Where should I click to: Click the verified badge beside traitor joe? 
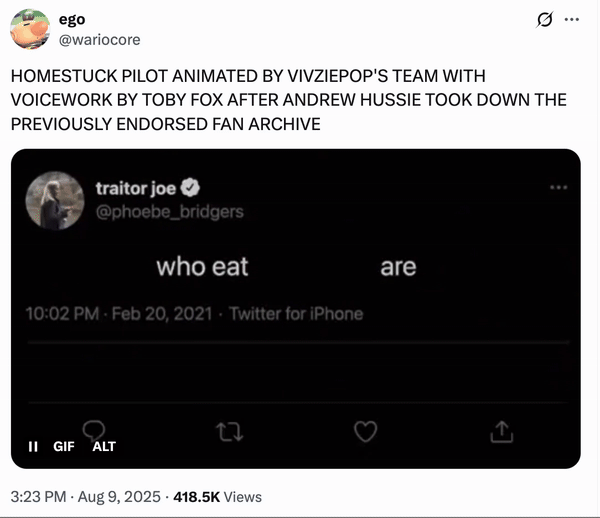point(188,188)
